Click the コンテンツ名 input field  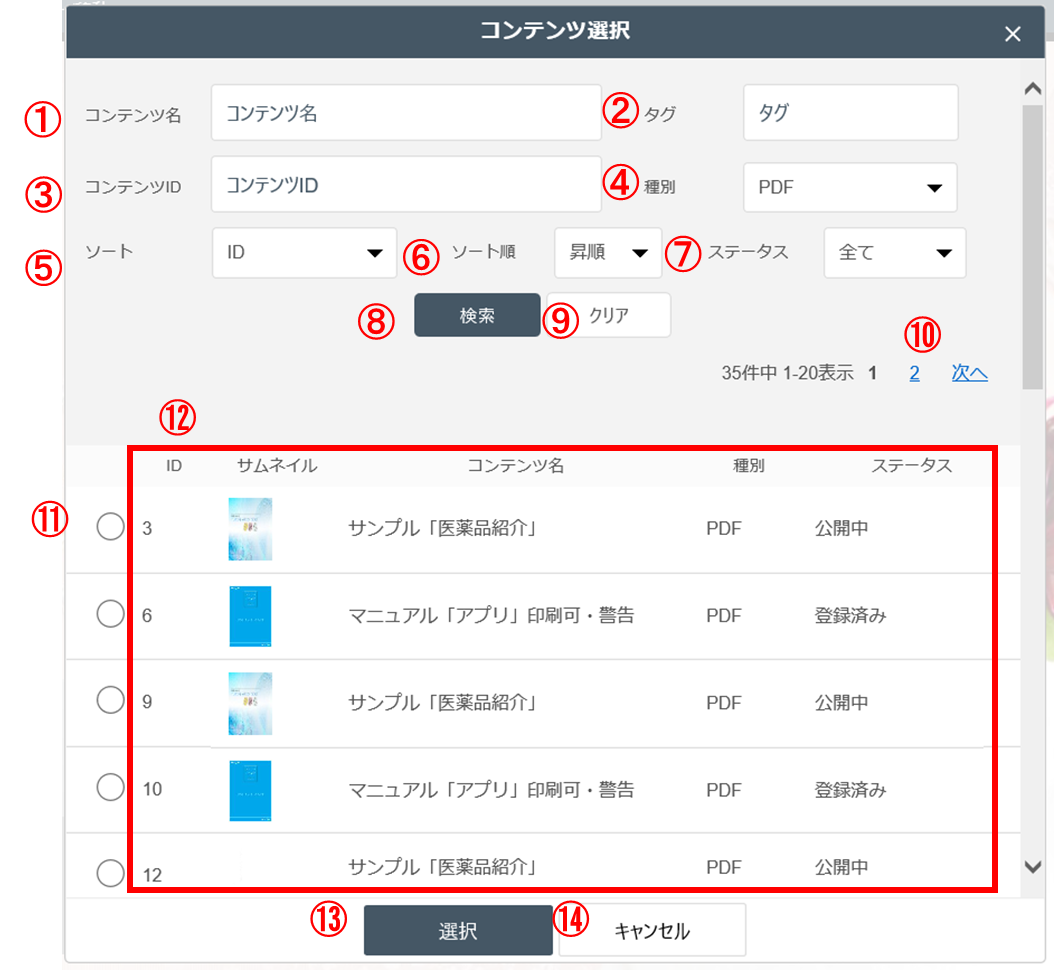pos(405,113)
